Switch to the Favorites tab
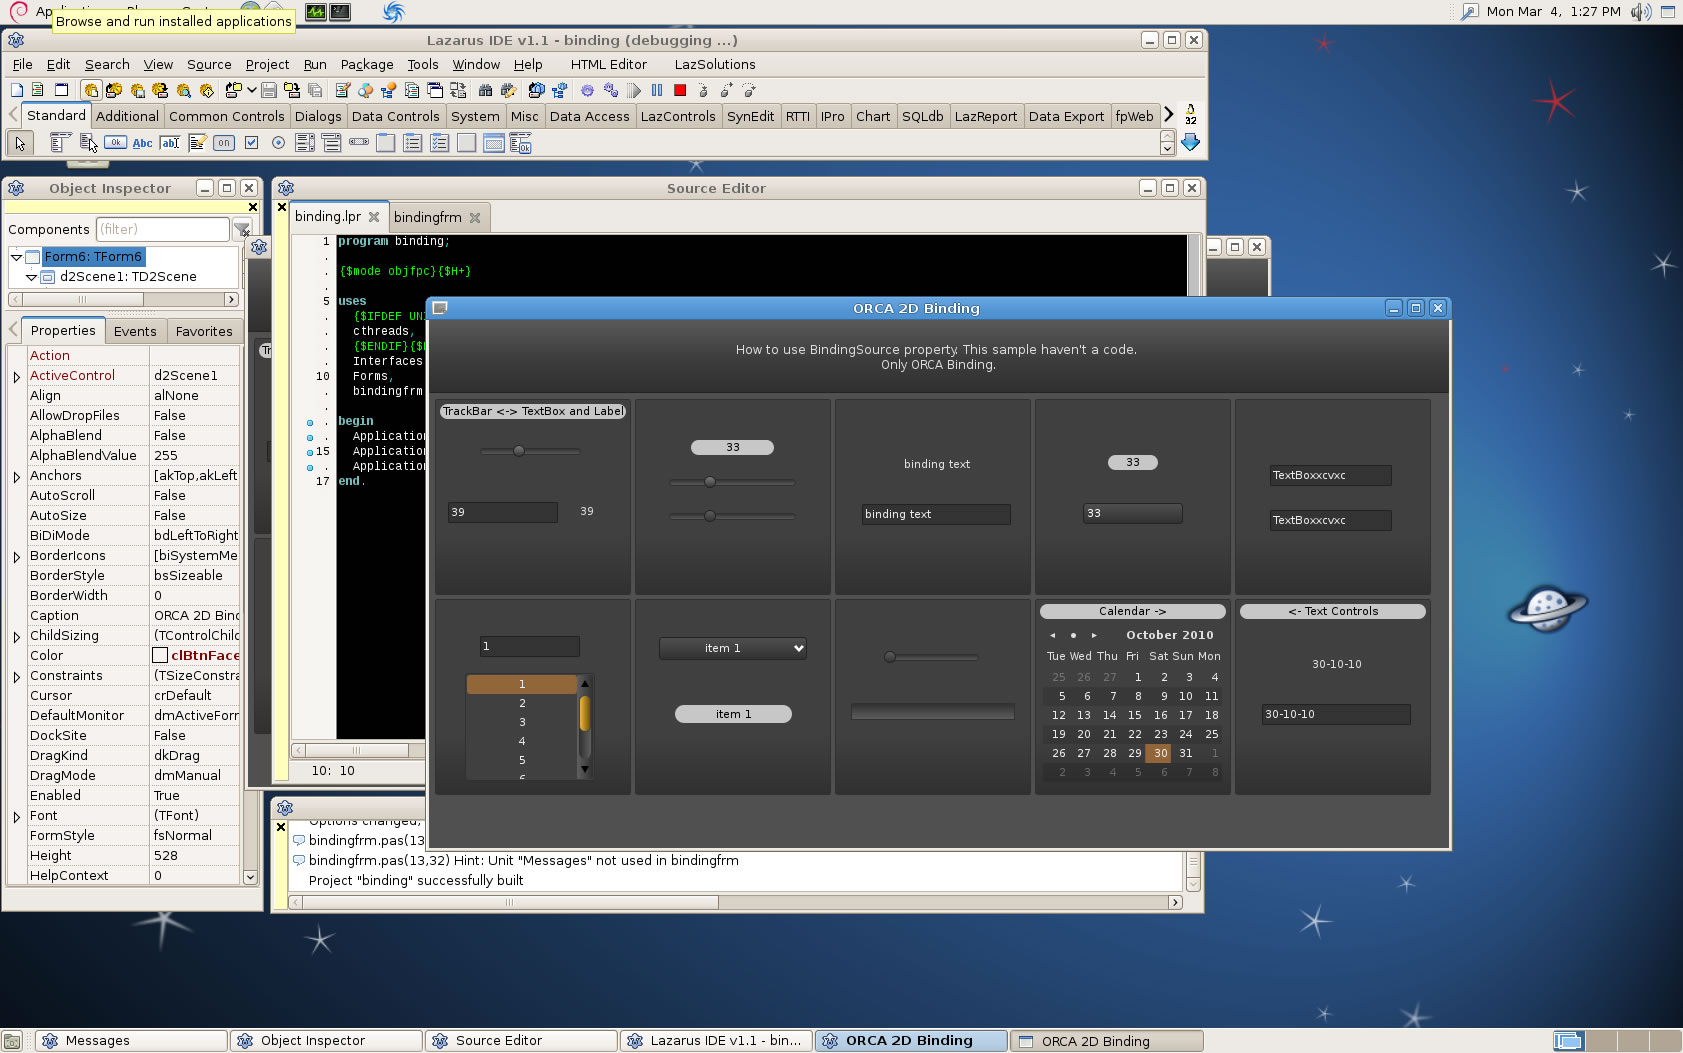 pyautogui.click(x=204, y=331)
